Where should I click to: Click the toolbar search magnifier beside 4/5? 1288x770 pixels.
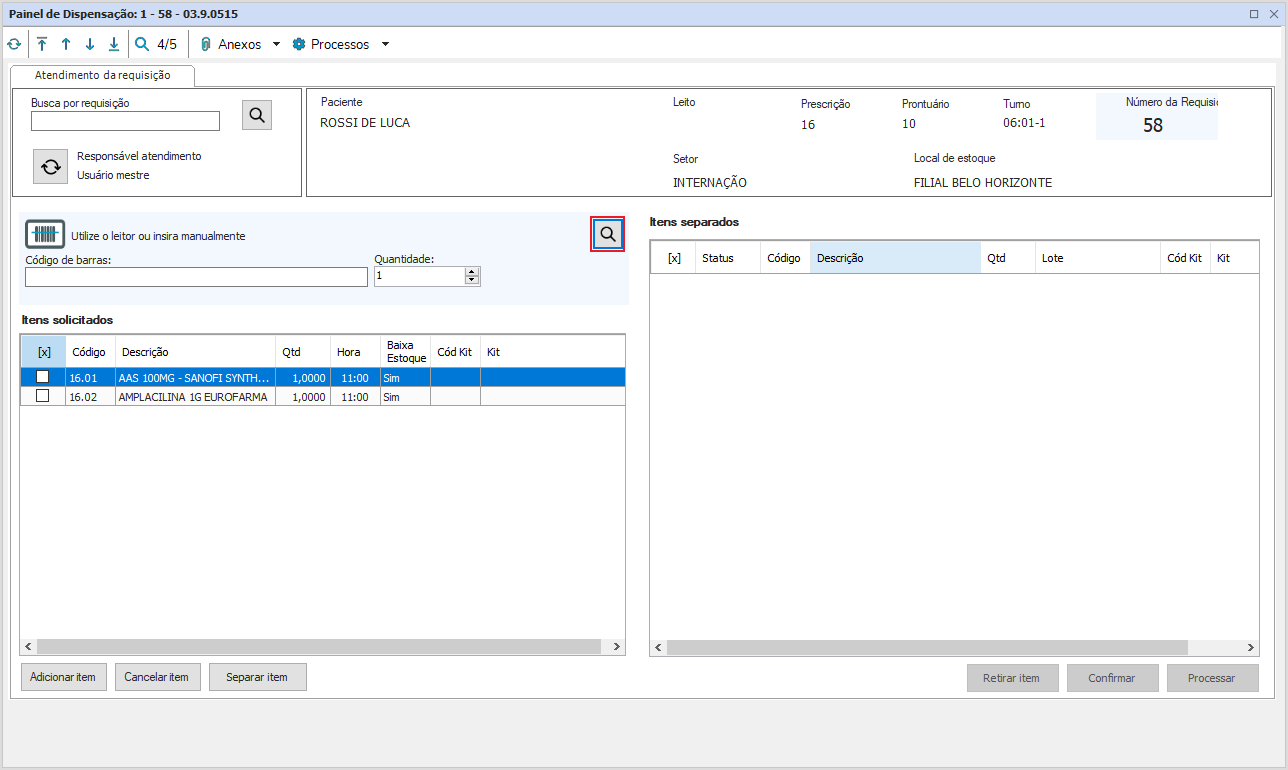tap(142, 44)
